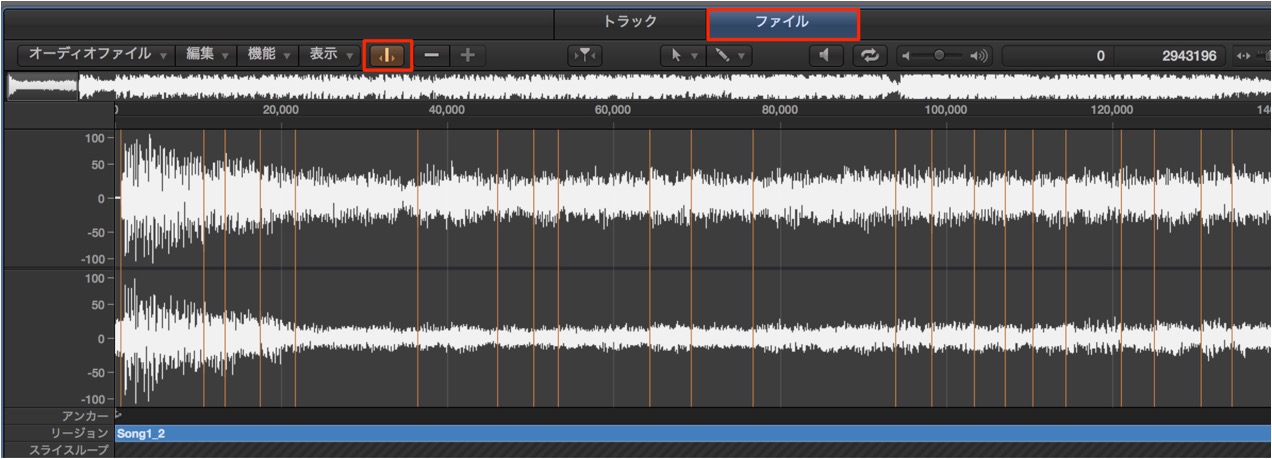Click the アンカー row label
The width and height of the screenshot is (1272, 459).
tap(85, 415)
